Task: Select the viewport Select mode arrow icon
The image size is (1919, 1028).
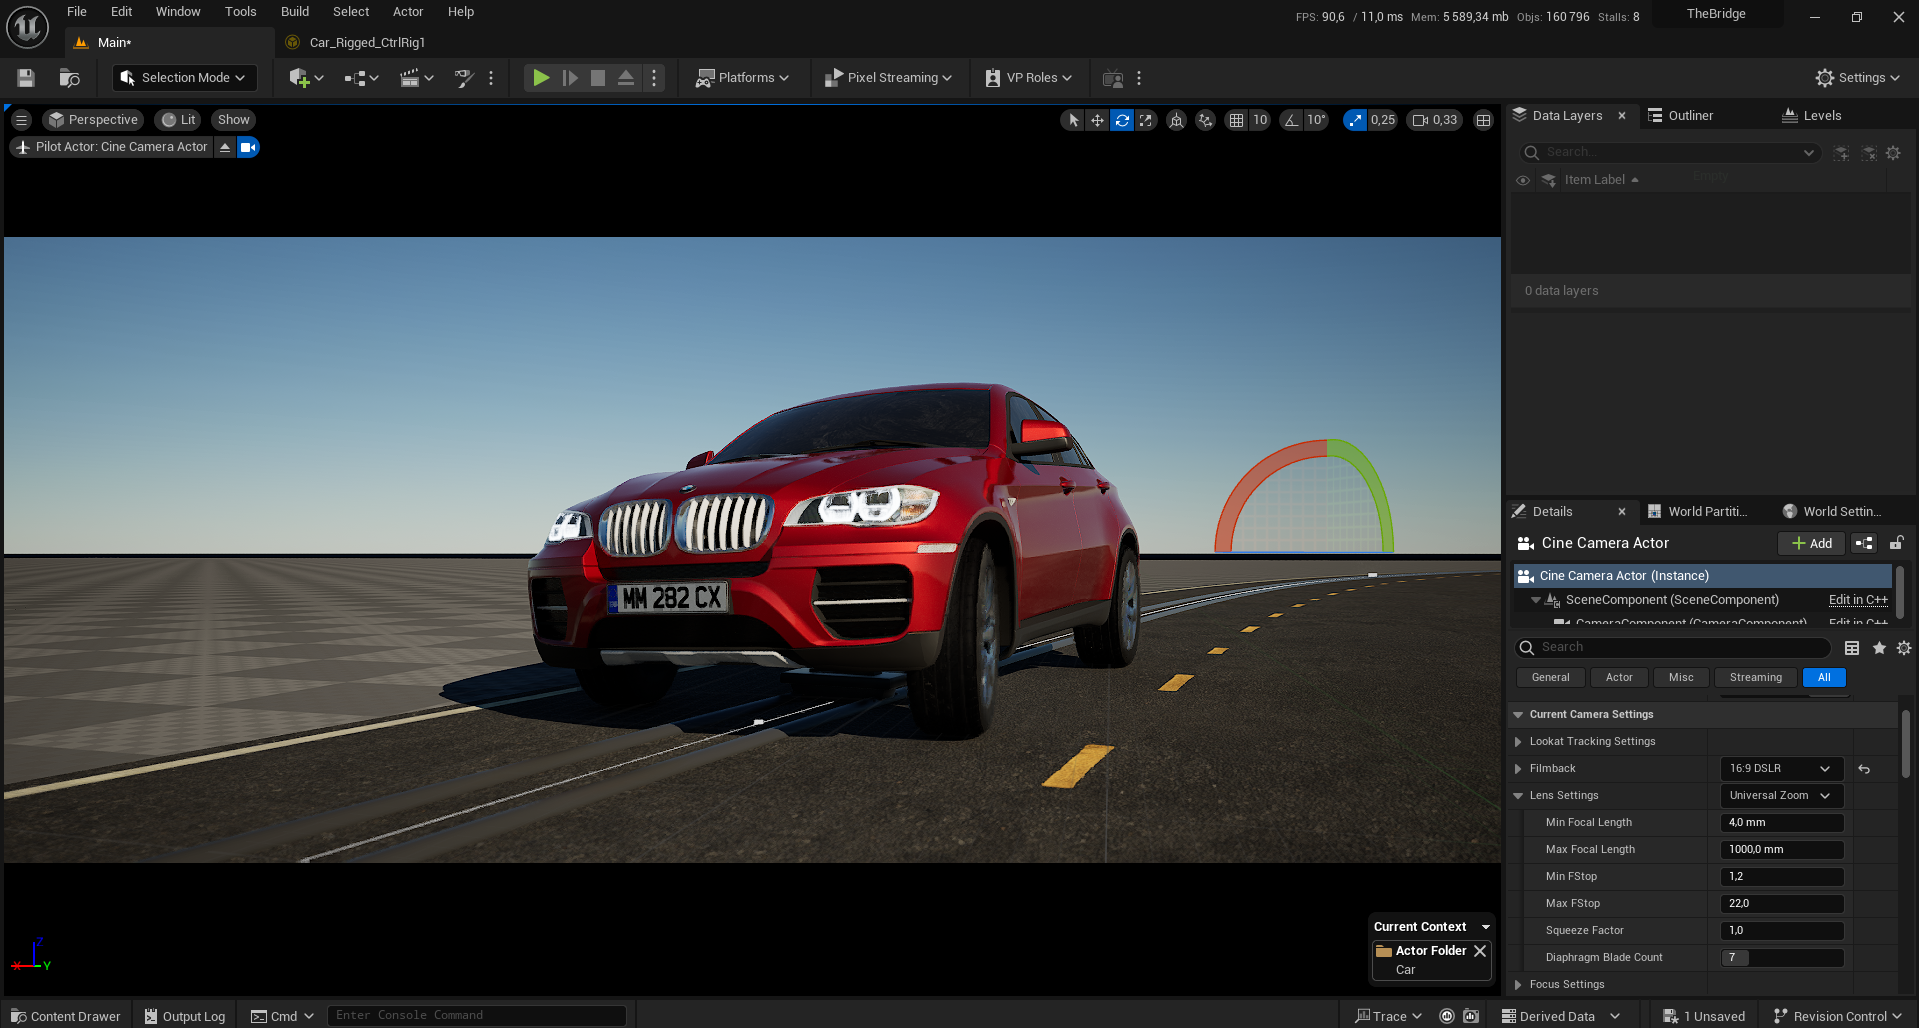Action: point(1073,120)
